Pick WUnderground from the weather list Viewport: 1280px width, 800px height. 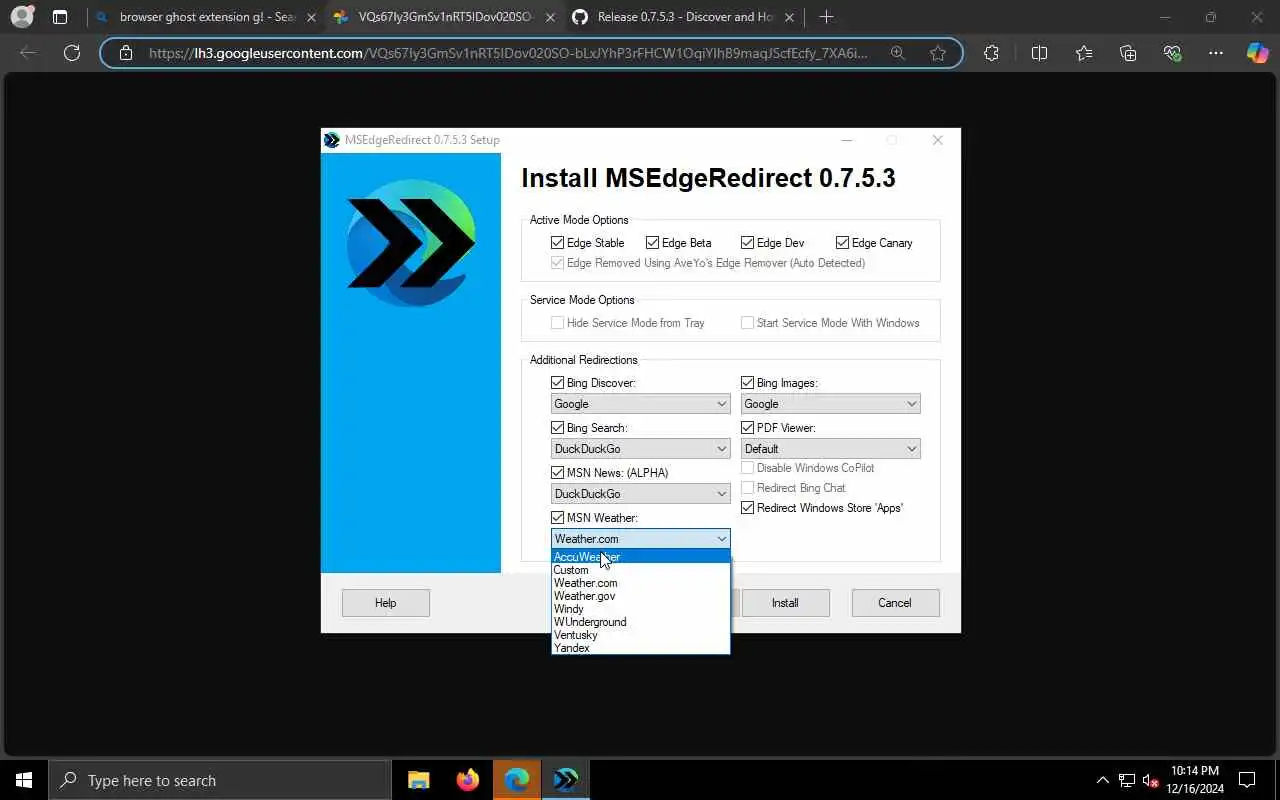point(640,622)
